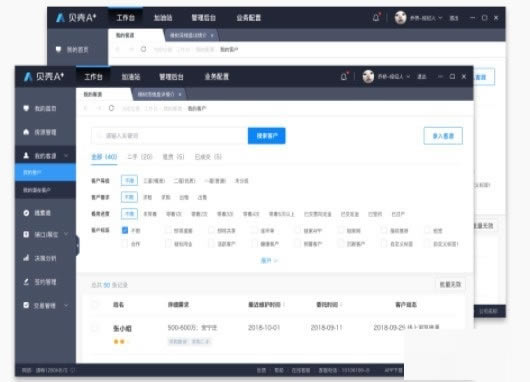Tick the select-all checkbox in table header
Image resolution: width=530 pixels, height=382 pixels.
tap(95, 304)
